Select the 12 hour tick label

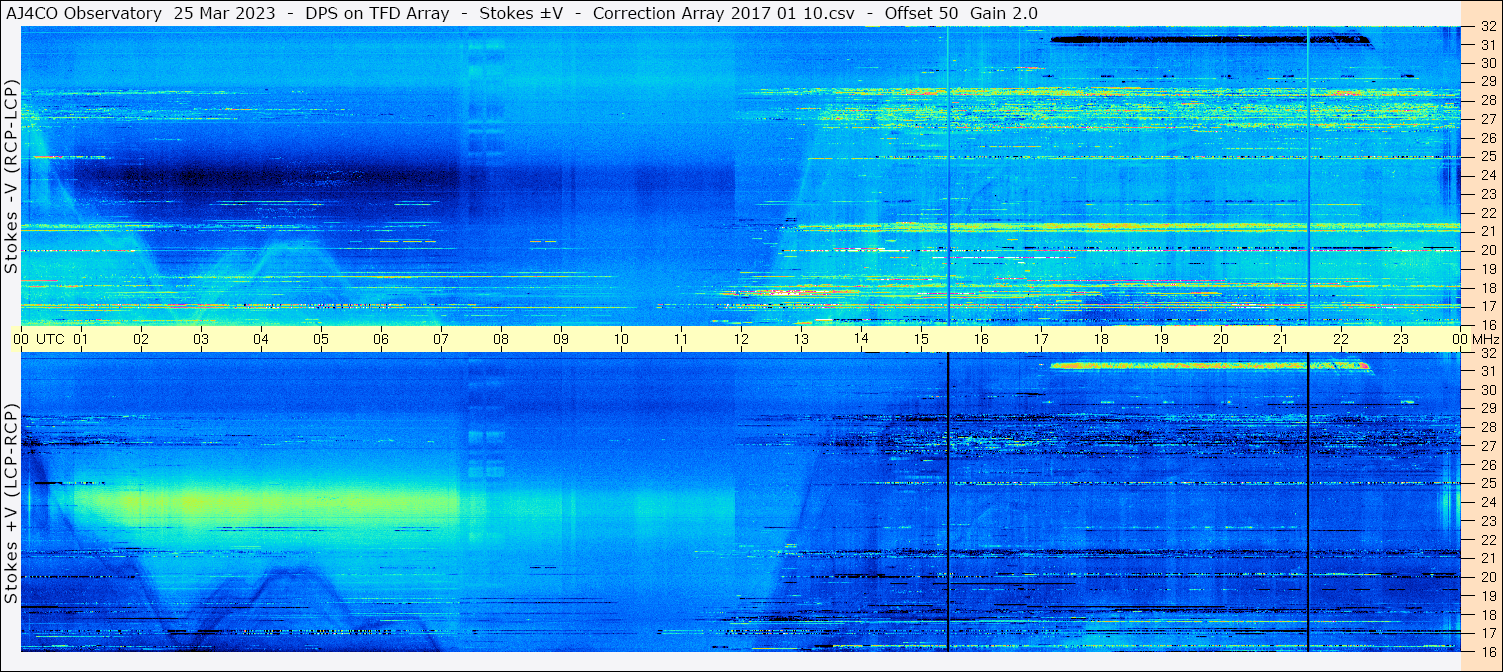click(x=741, y=339)
